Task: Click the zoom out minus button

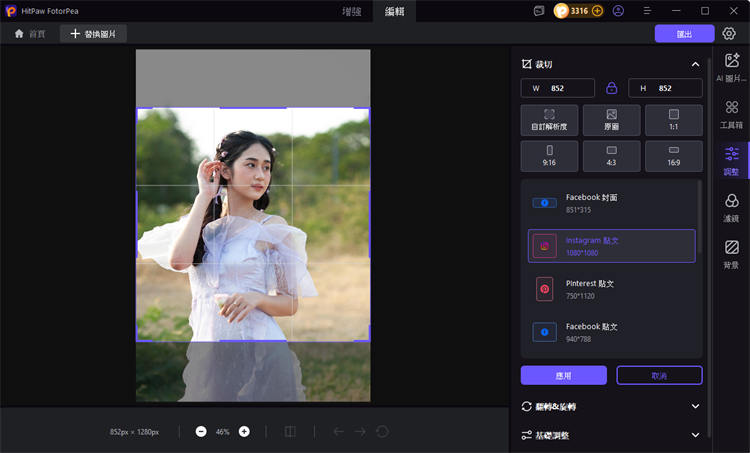Action: [201, 431]
